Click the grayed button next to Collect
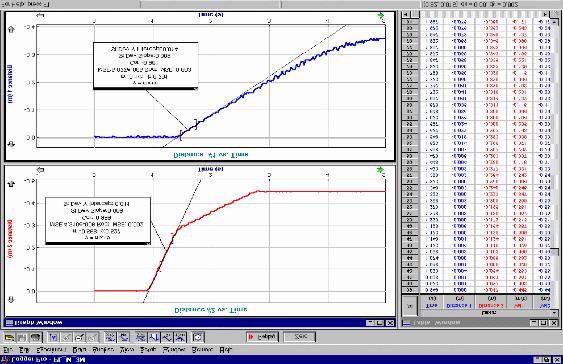This screenshot has width=563, height=364. pyautogui.click(x=300, y=337)
